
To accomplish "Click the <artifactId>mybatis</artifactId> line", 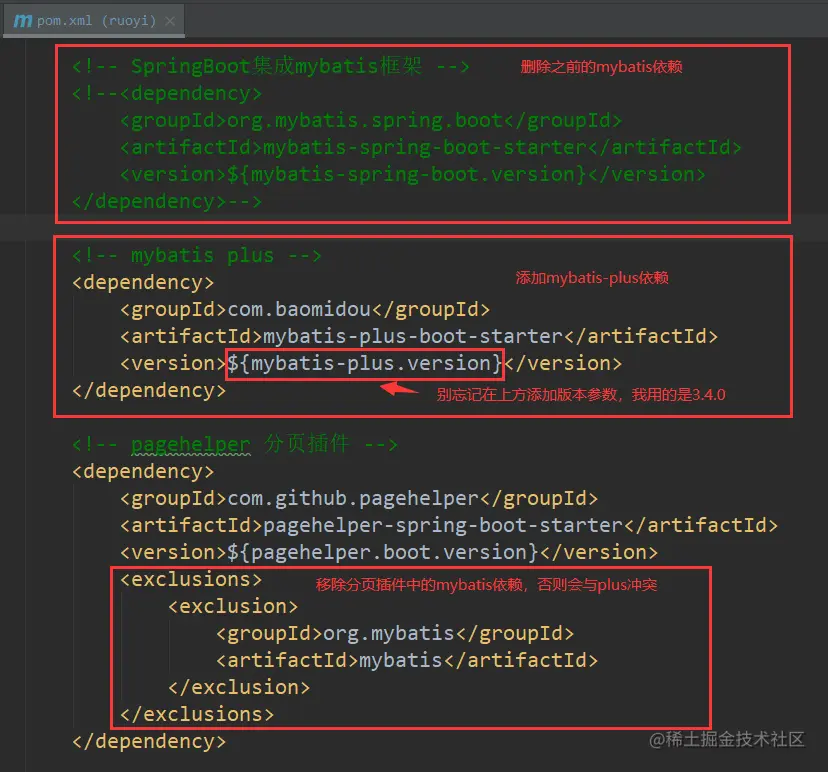I will [x=407, y=661].
